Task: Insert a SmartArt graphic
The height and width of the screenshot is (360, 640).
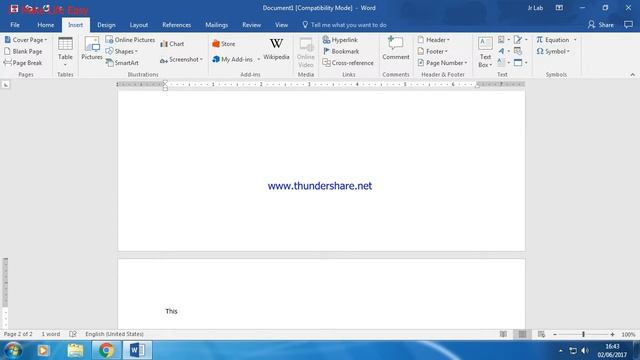Action: [122, 63]
